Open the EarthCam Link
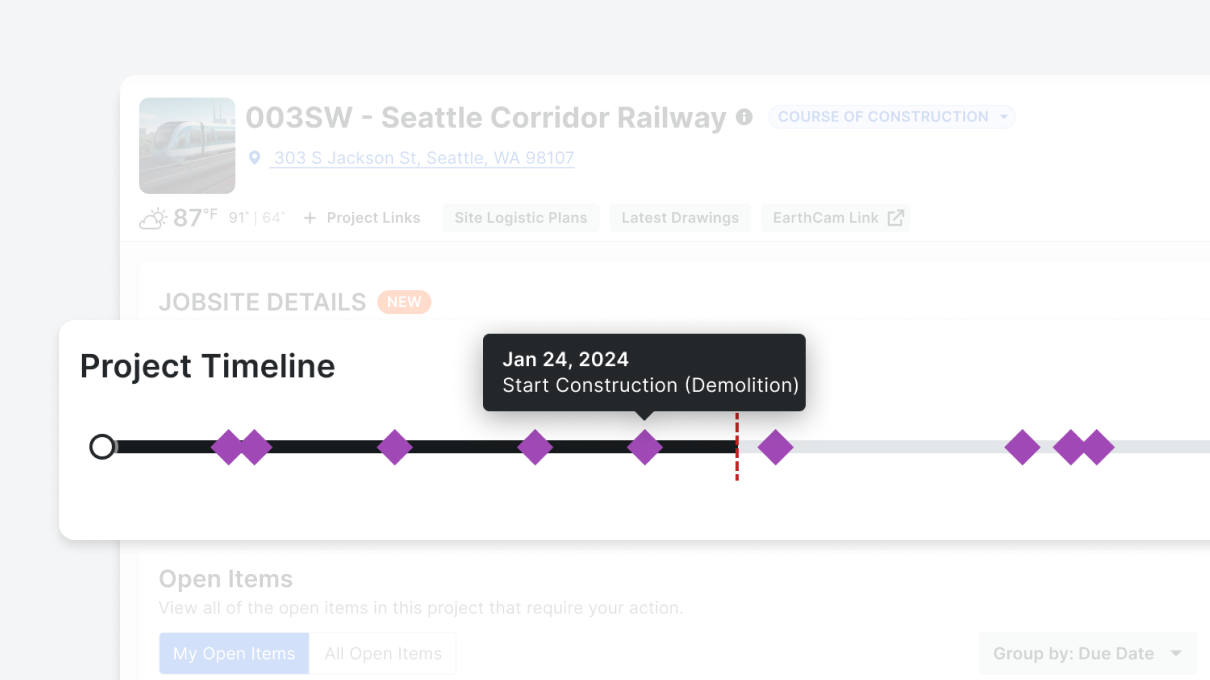Viewport: 1210px width, 680px height. 827,217
